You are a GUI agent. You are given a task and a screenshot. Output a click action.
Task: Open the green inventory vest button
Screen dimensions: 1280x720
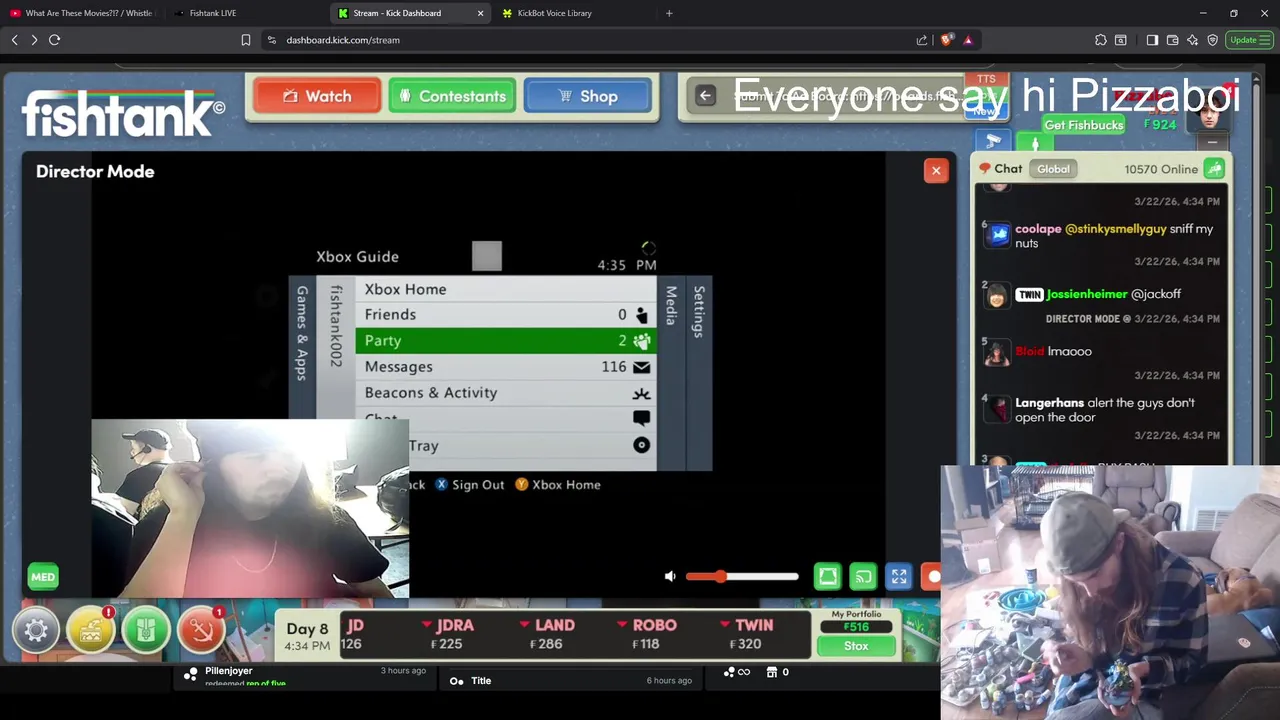click(x=146, y=631)
